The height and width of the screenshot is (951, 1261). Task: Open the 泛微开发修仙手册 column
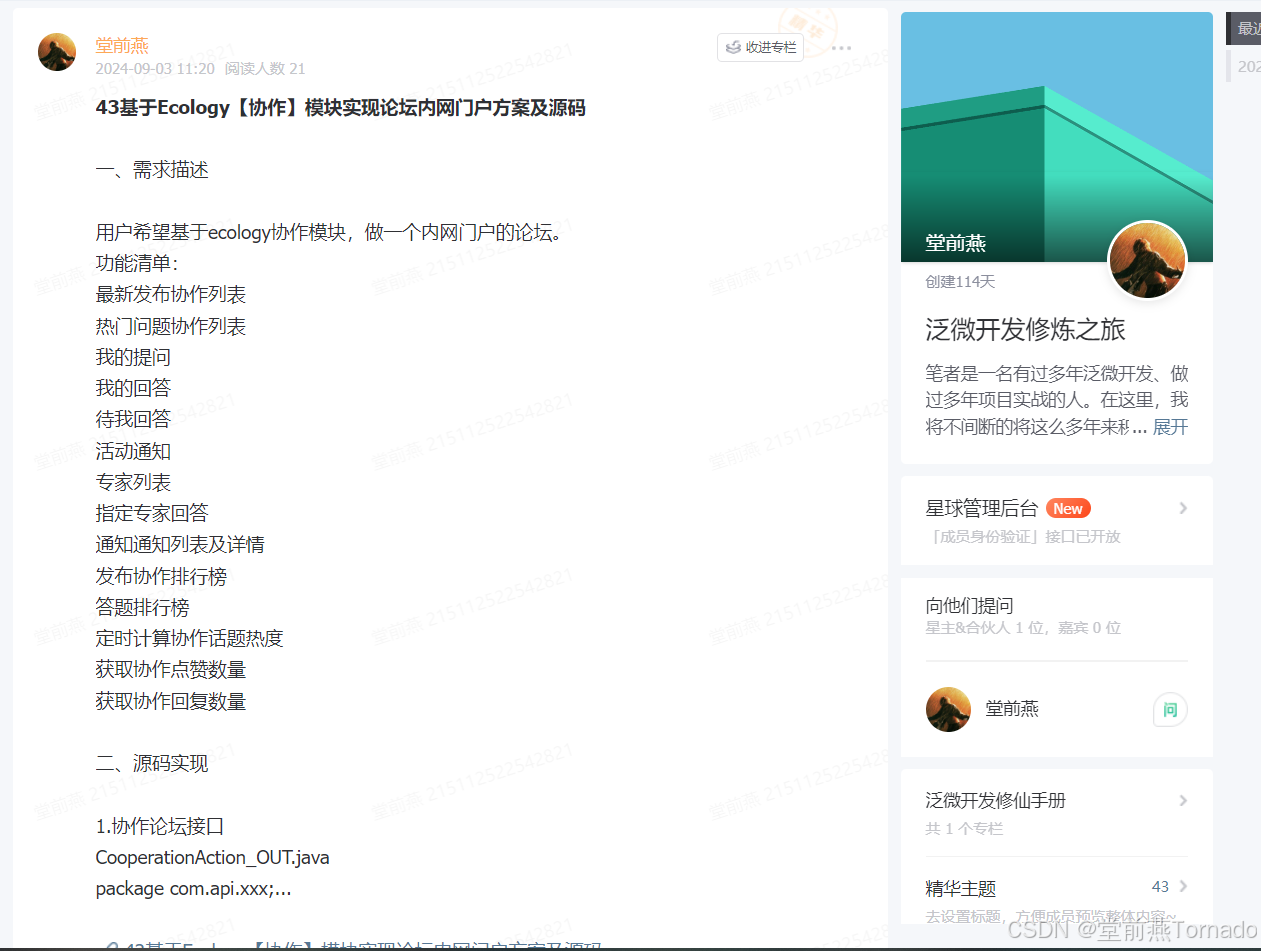click(x=996, y=800)
